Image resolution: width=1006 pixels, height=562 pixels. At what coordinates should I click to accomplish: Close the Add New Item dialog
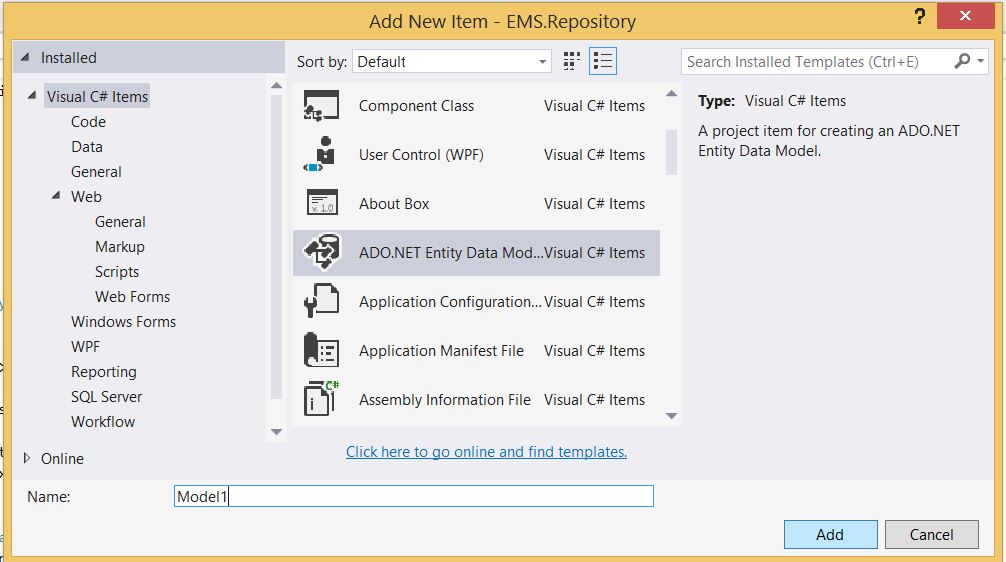[966, 15]
